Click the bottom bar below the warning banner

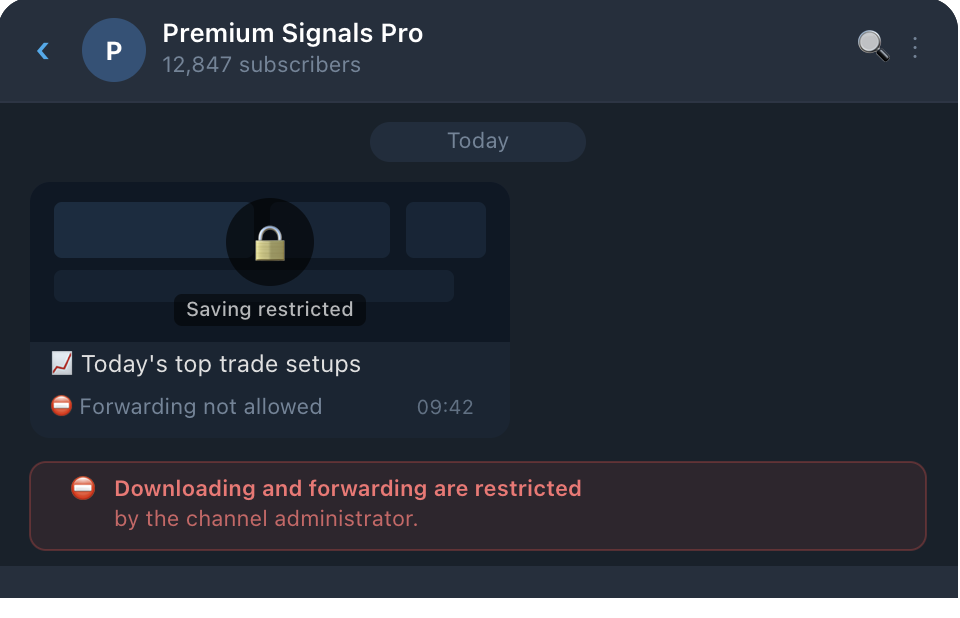[479, 582]
